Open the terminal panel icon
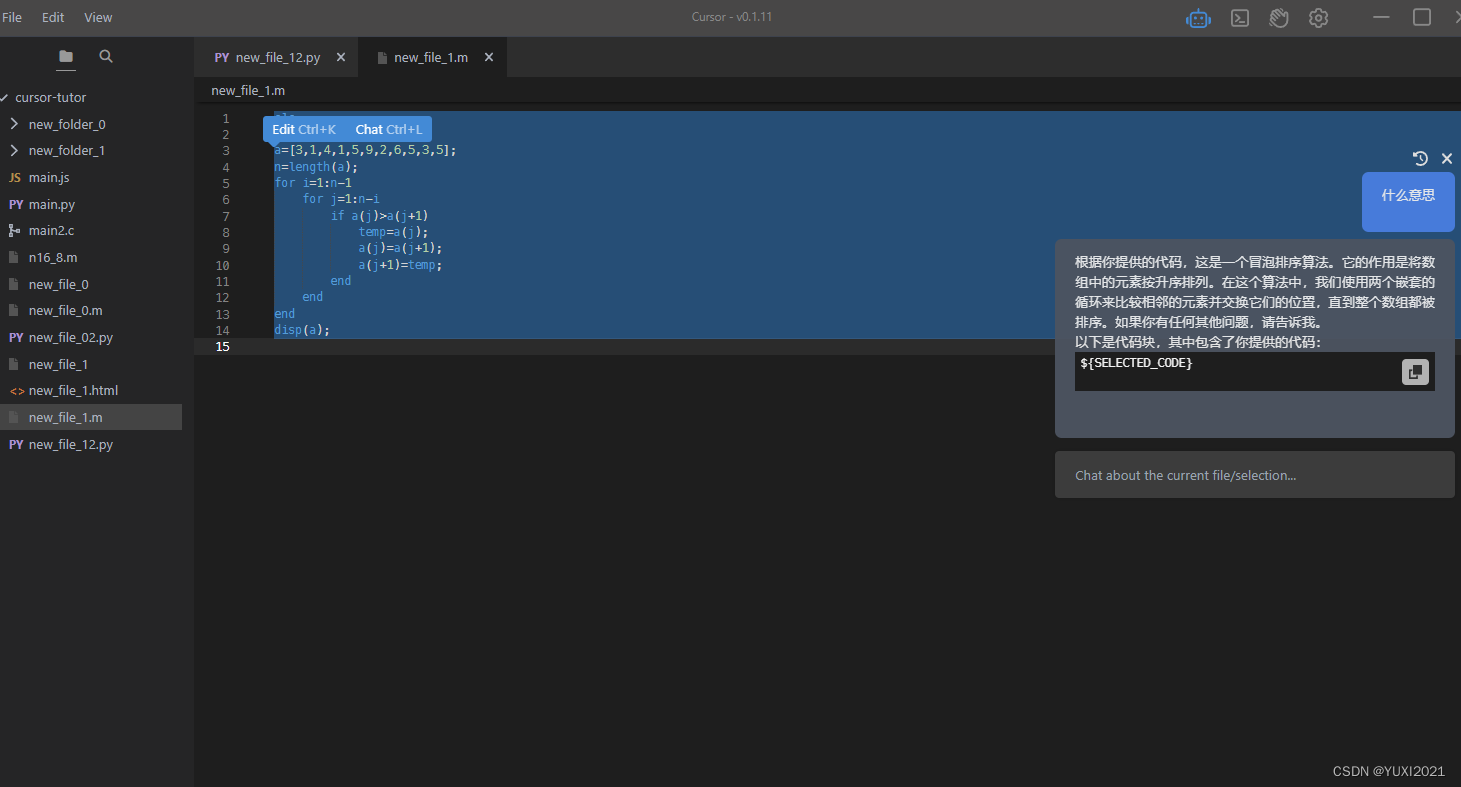 [x=1239, y=18]
